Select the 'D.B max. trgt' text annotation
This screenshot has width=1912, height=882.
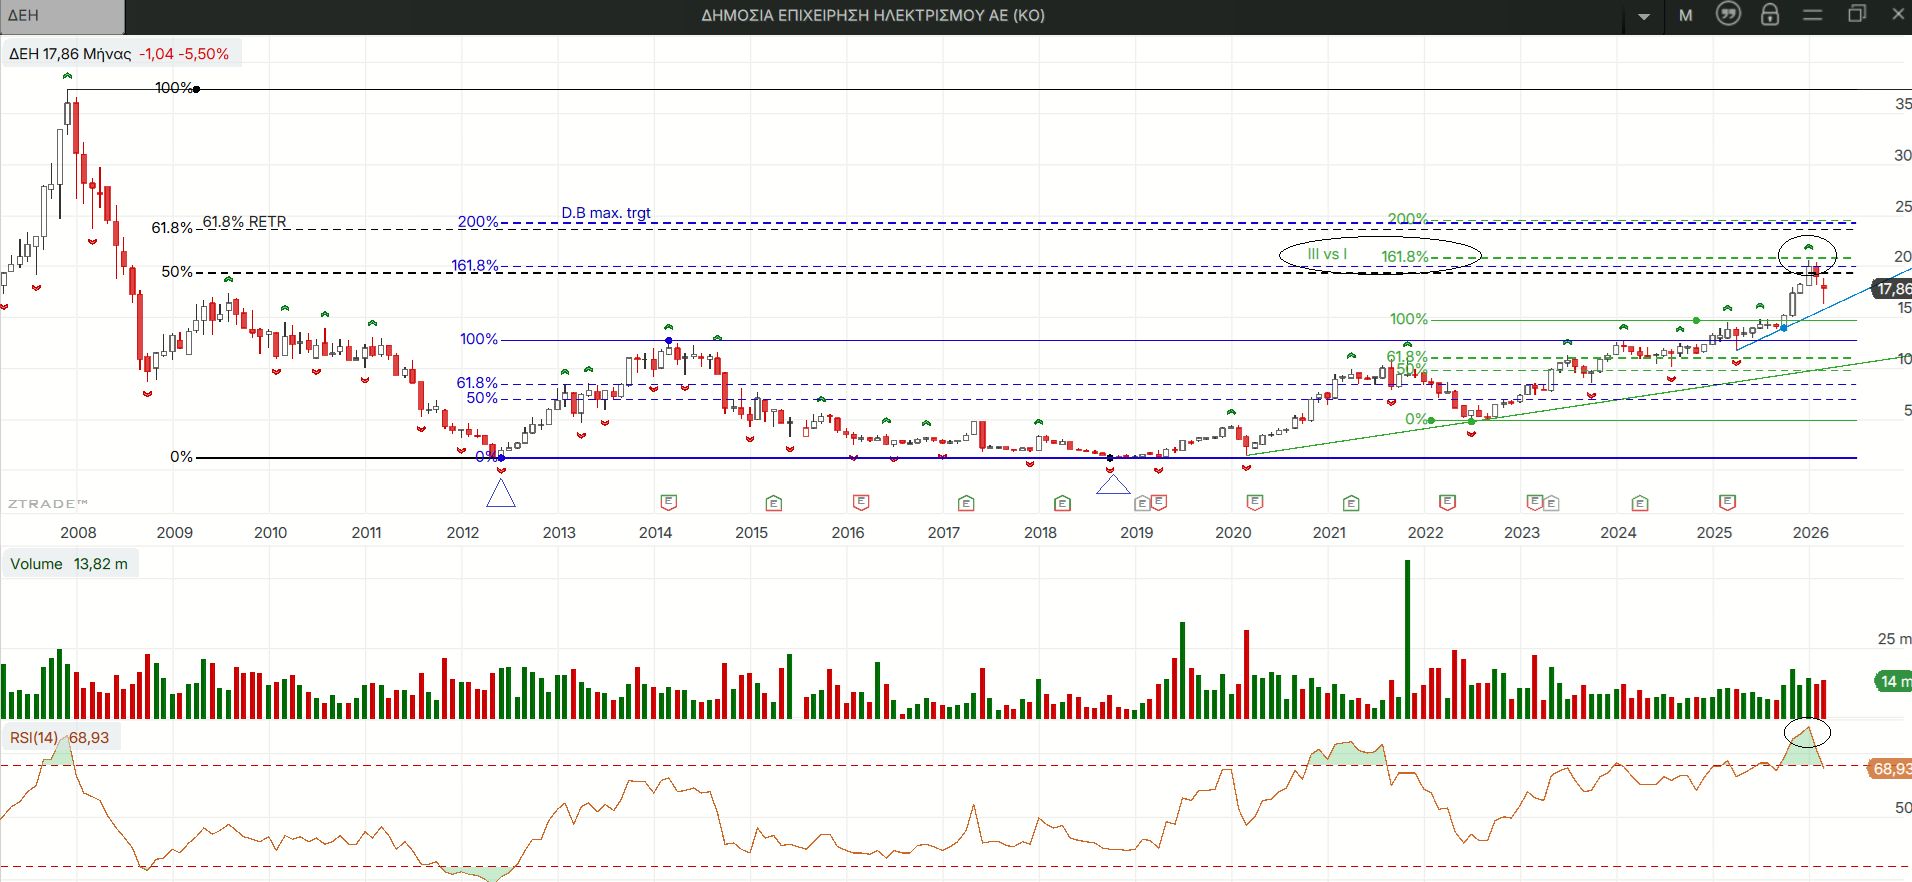tap(605, 213)
